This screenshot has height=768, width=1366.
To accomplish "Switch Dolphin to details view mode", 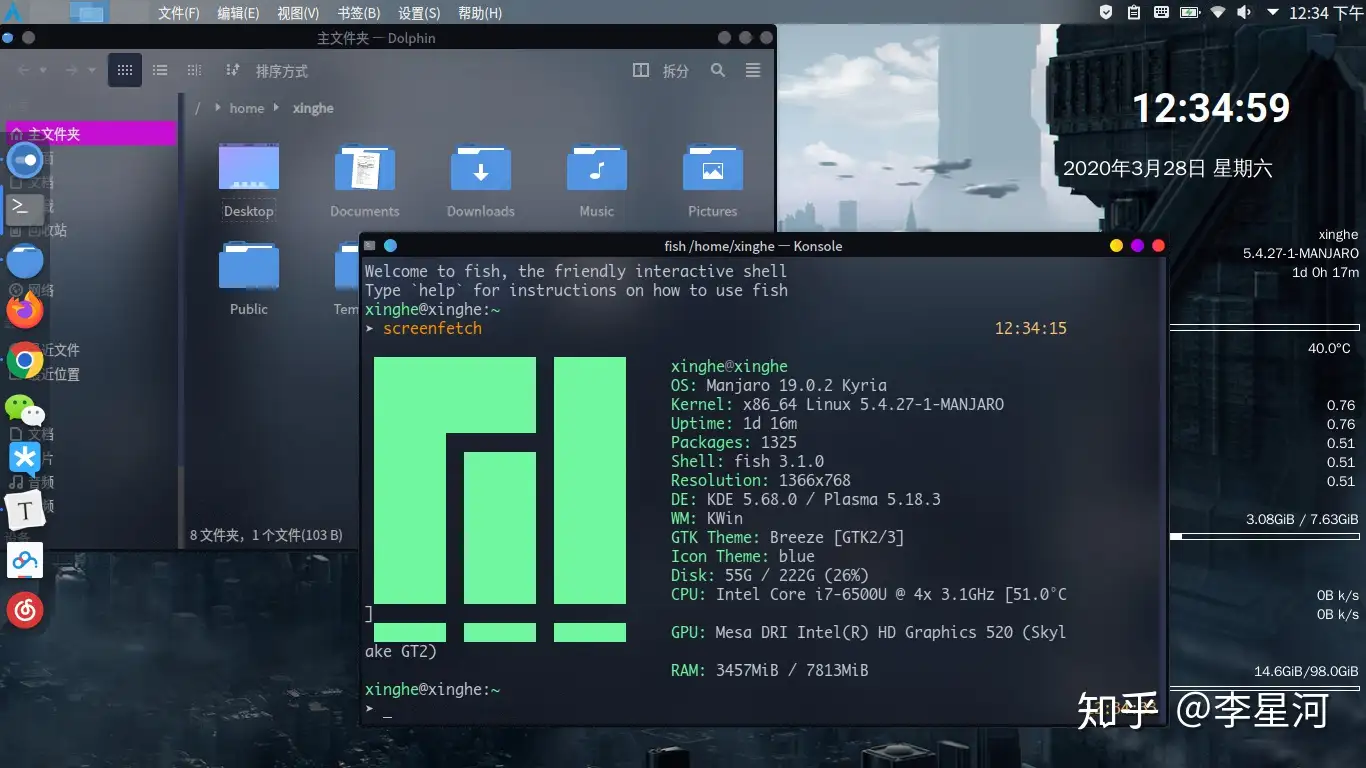I will point(195,70).
